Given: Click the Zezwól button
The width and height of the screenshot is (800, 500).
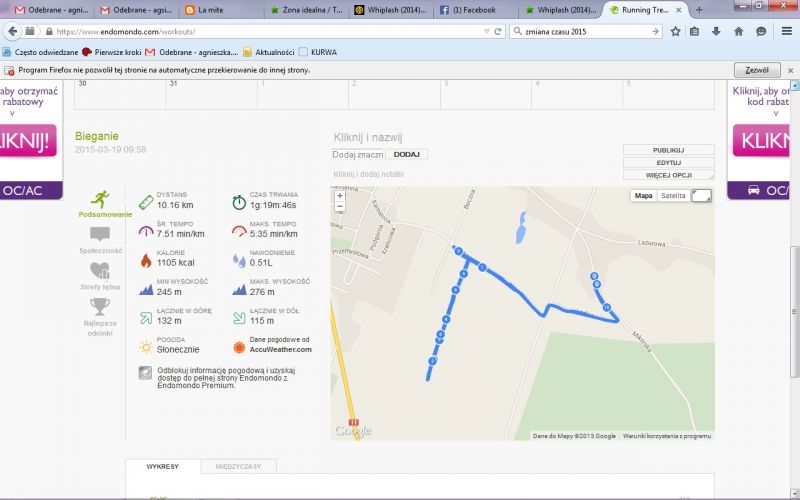Looking at the screenshot, I should [757, 70].
